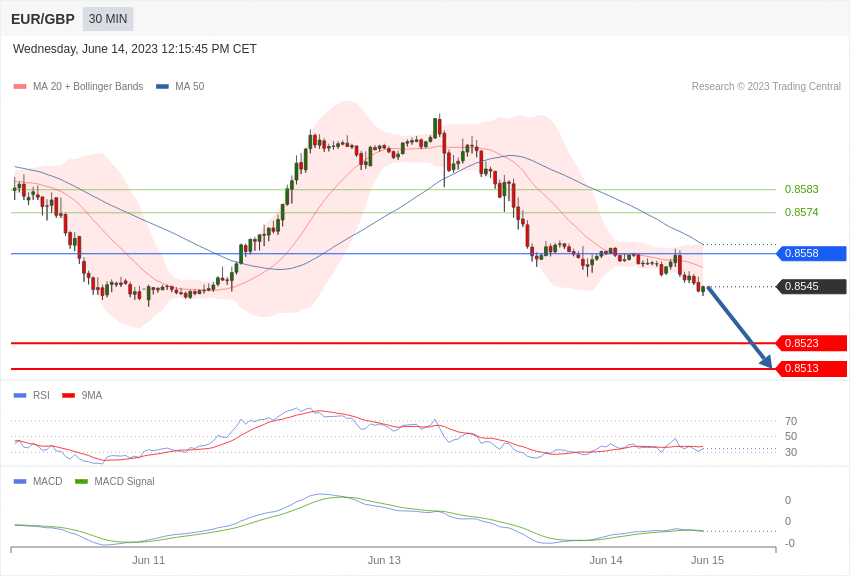The image size is (850, 576).
Task: Select the 0.8574 resistance level label
Action: (x=801, y=212)
